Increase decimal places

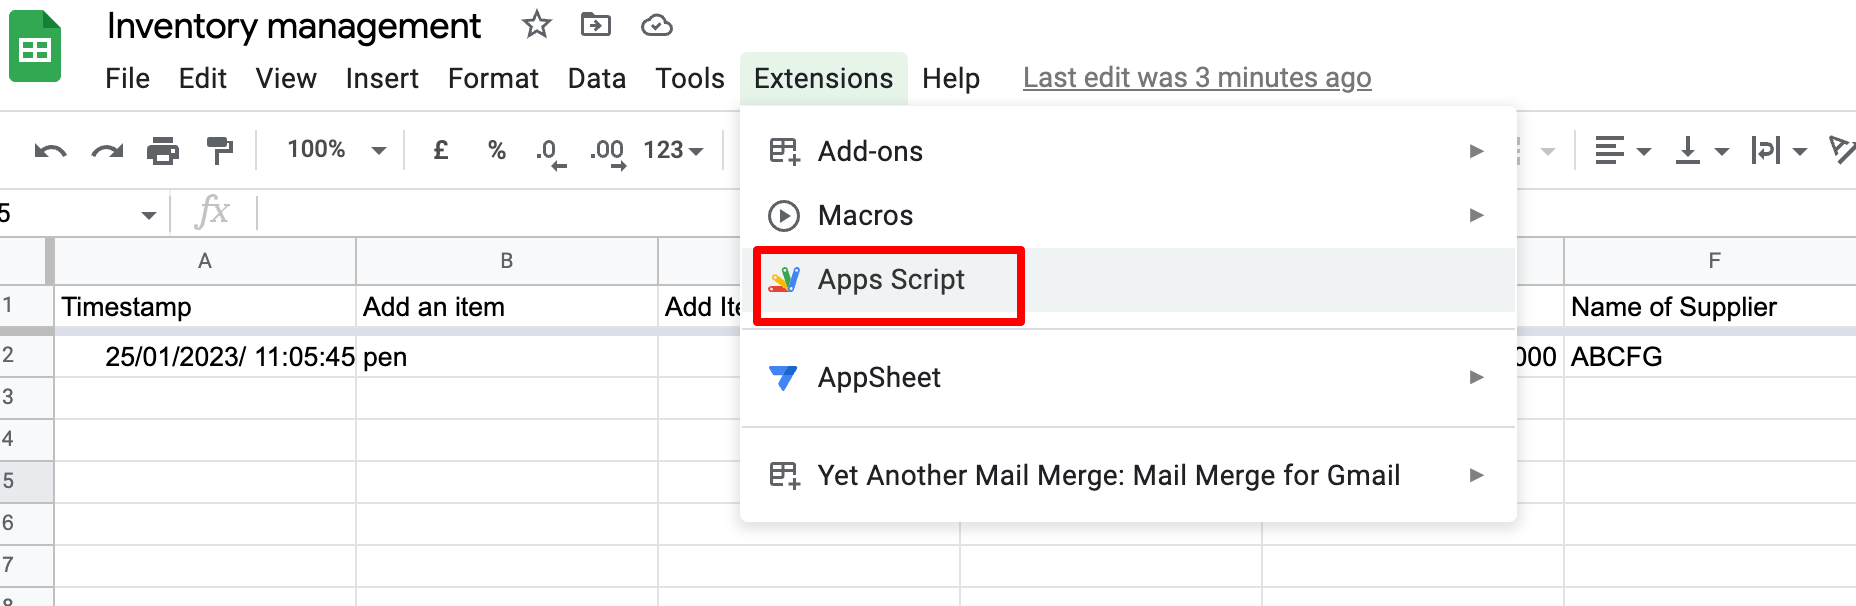click(x=608, y=152)
